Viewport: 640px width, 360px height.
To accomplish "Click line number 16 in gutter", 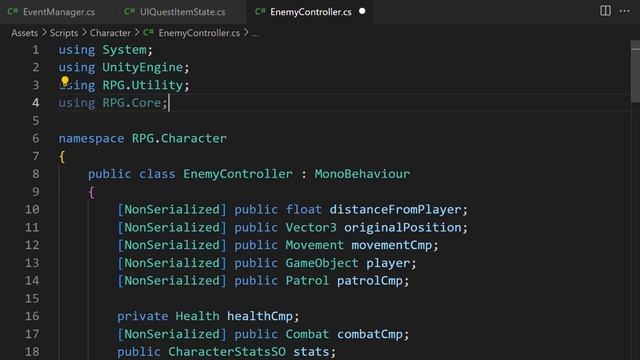I will click(x=32, y=316).
